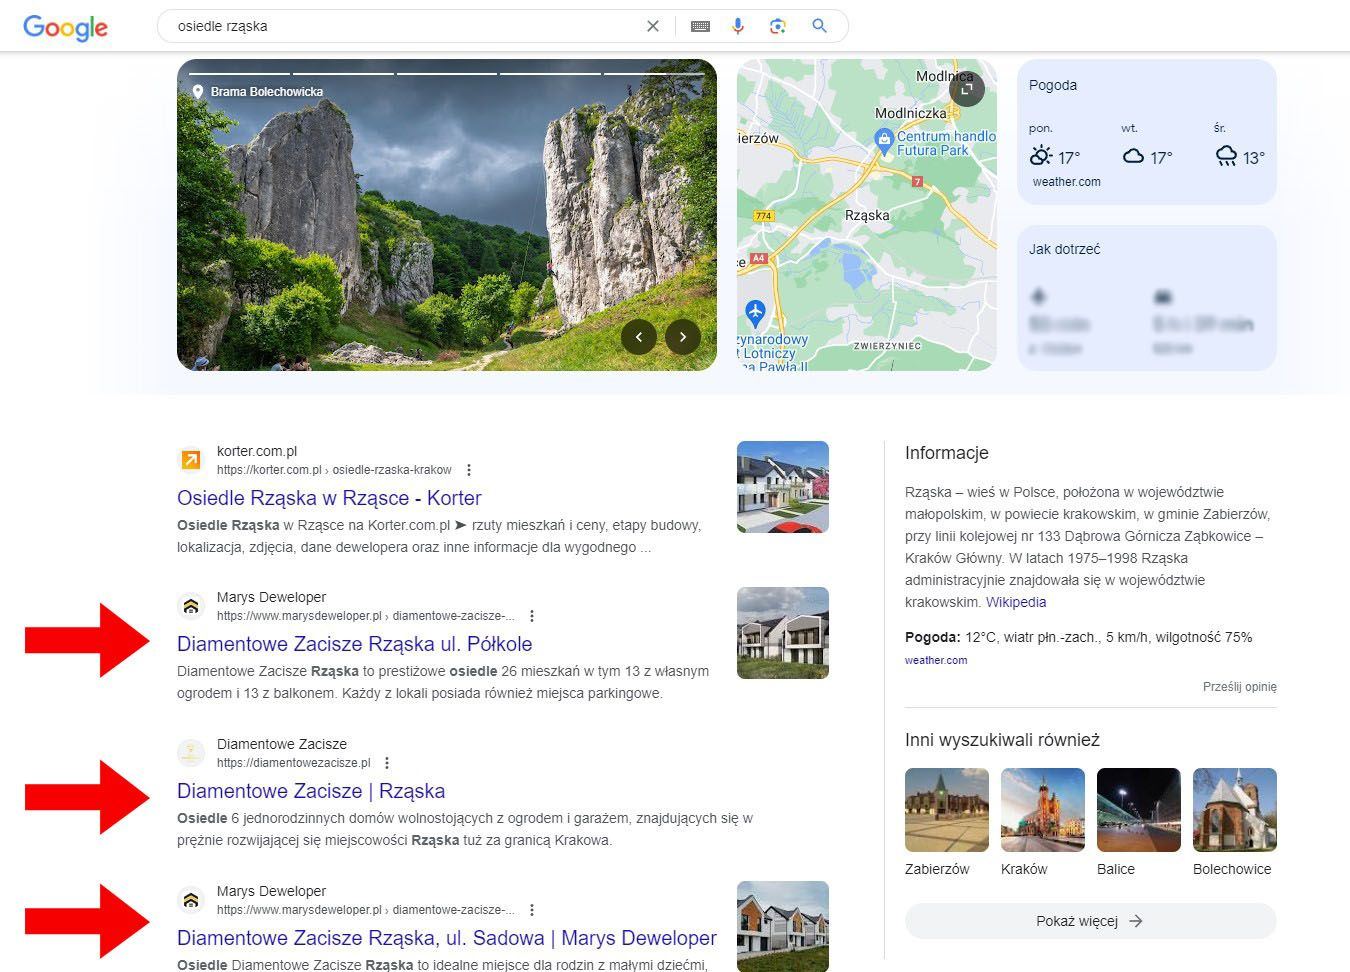Open Balice related search thumbnail
Screen dimensions: 1350x972
[1139, 810]
